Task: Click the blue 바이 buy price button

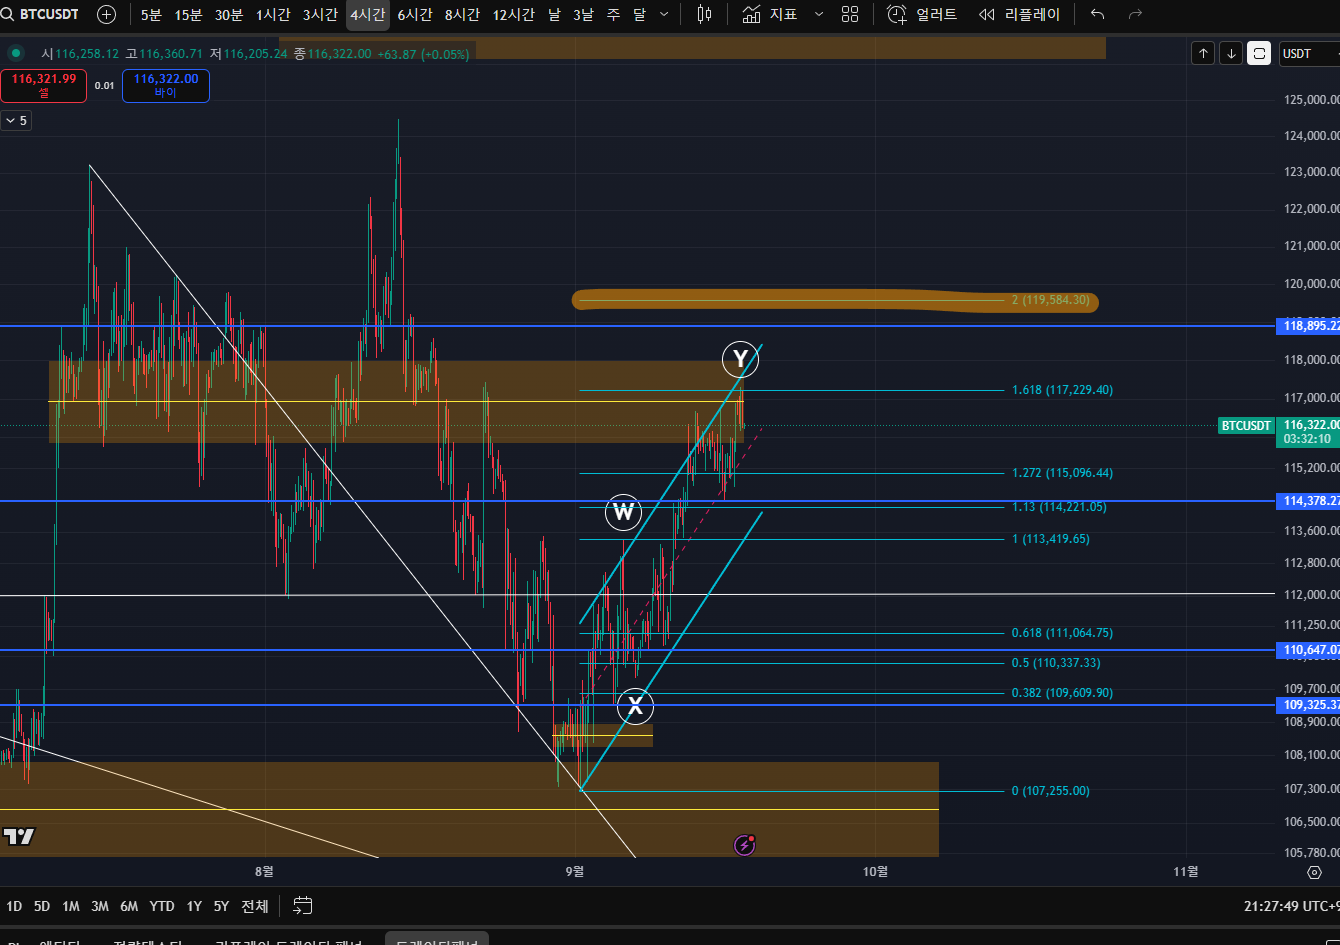Action: [166, 85]
